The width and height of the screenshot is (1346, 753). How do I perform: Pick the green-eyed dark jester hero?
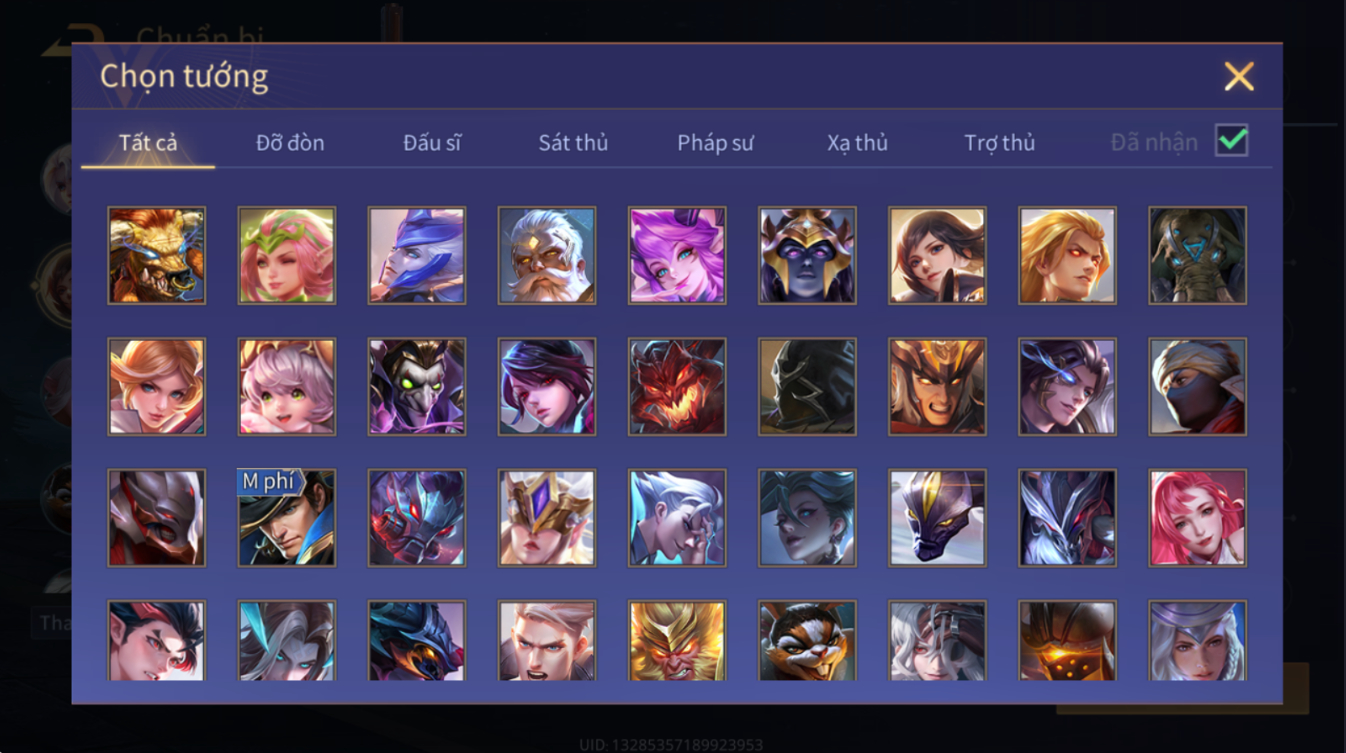(x=417, y=387)
